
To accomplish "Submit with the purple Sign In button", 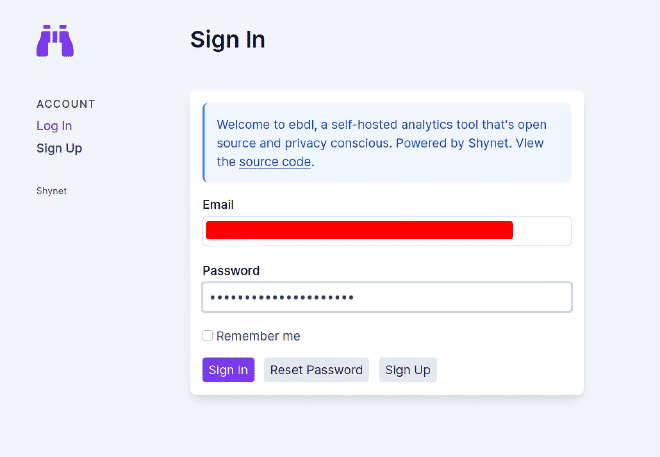I will [228, 369].
